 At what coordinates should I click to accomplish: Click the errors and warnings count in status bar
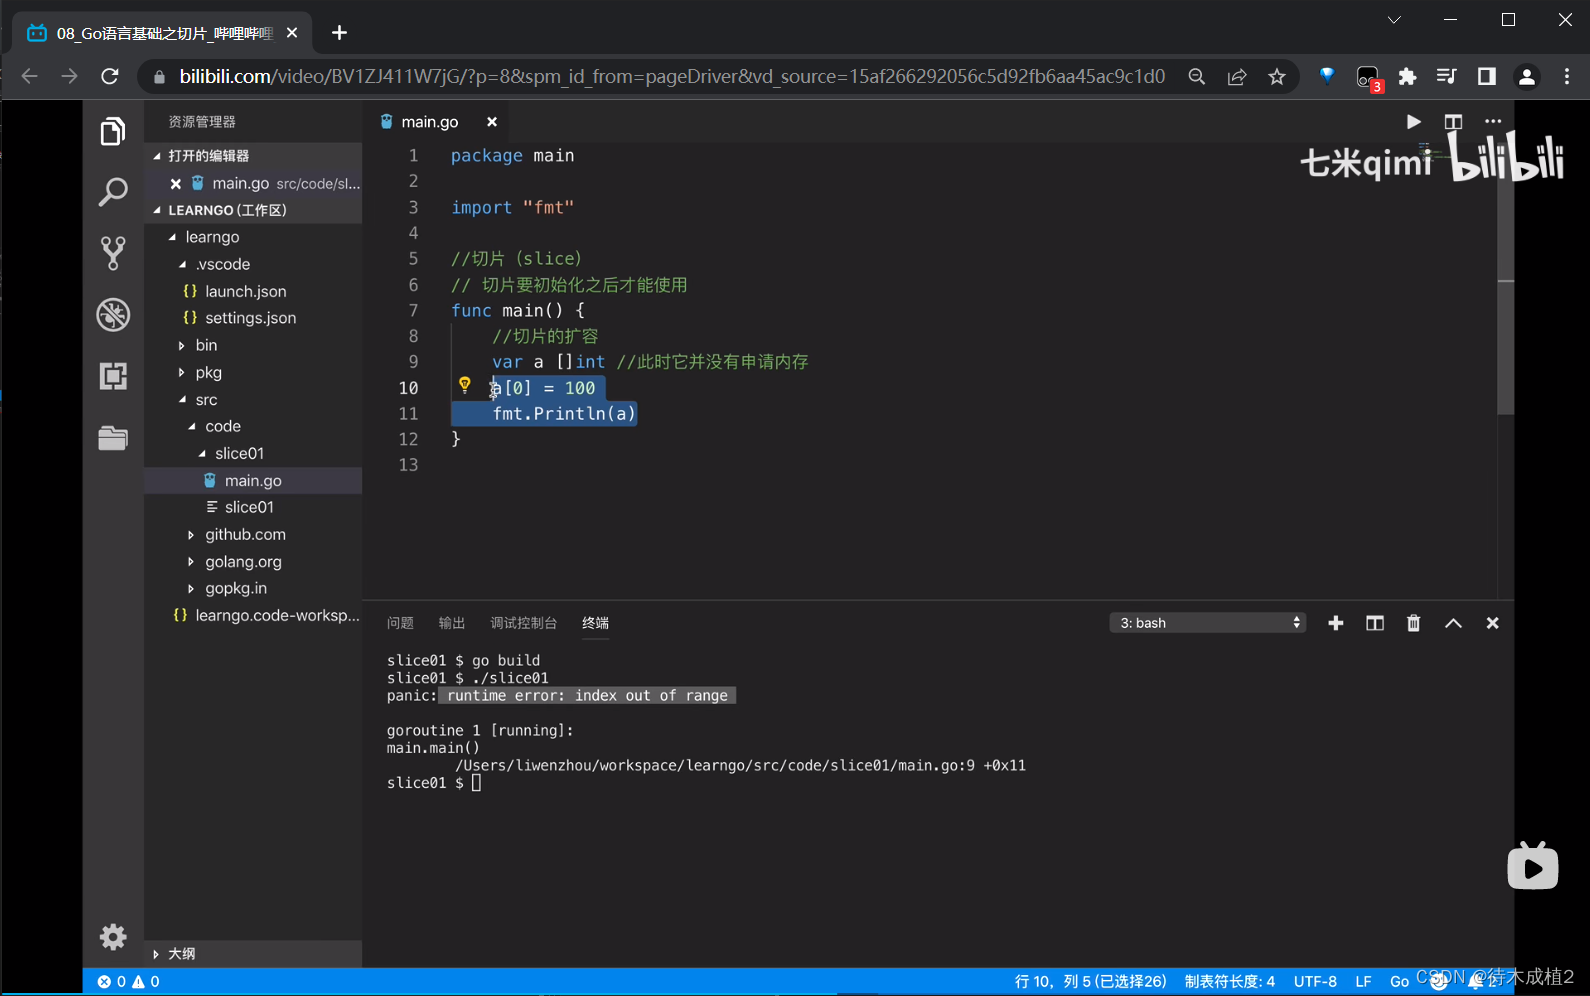tap(128, 982)
